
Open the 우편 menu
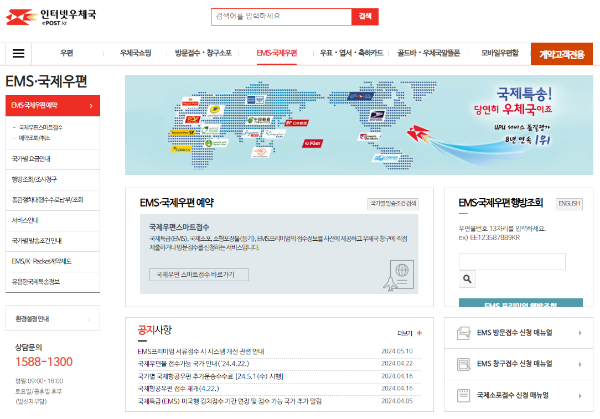(x=67, y=53)
